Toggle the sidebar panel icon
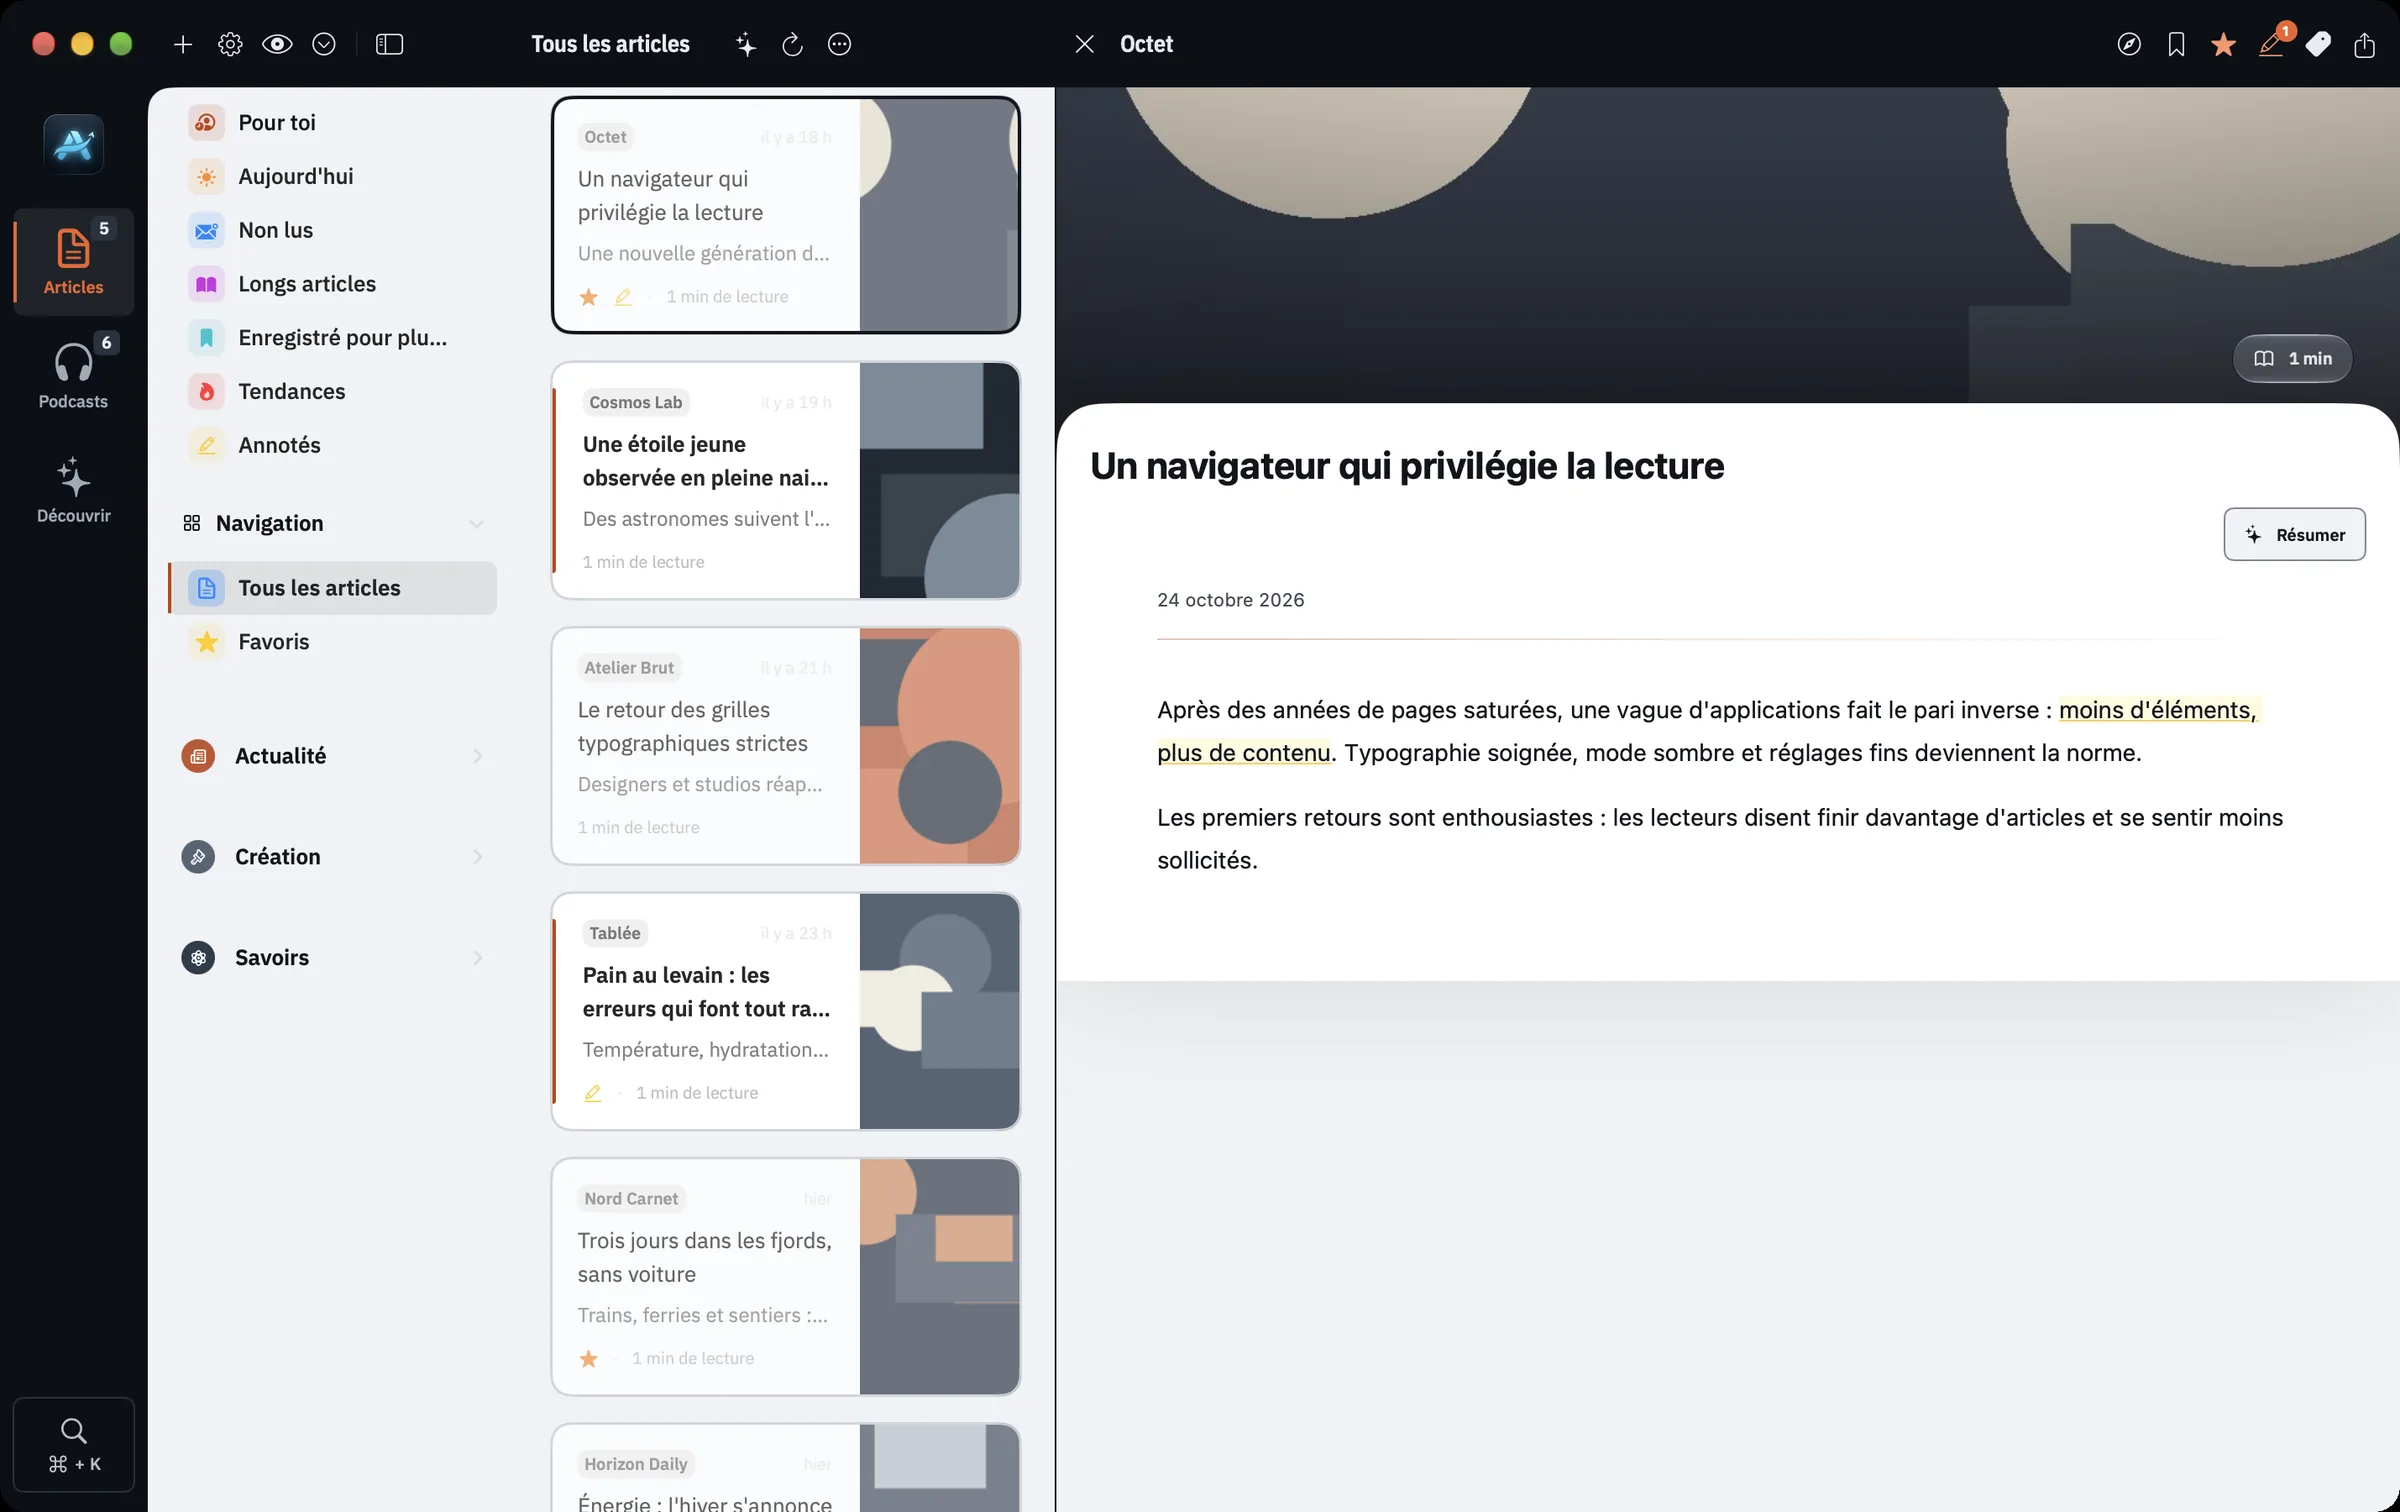Image resolution: width=2400 pixels, height=1512 pixels. pos(389,44)
